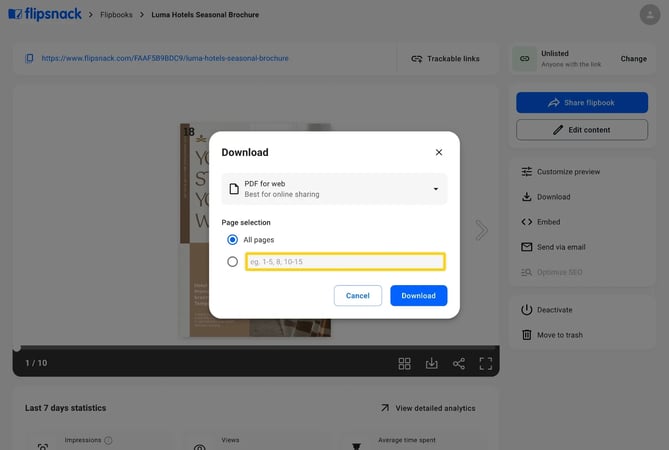Close the Download dialog with X
Image resolution: width=669 pixels, height=450 pixels.
[439, 152]
